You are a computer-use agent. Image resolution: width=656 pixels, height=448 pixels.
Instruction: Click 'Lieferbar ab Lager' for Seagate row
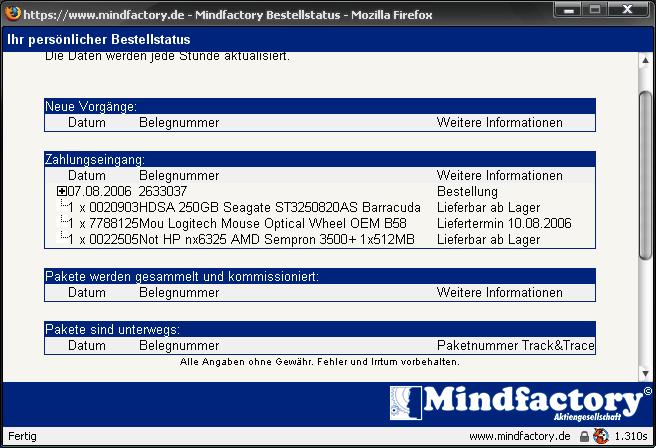tap(489, 207)
